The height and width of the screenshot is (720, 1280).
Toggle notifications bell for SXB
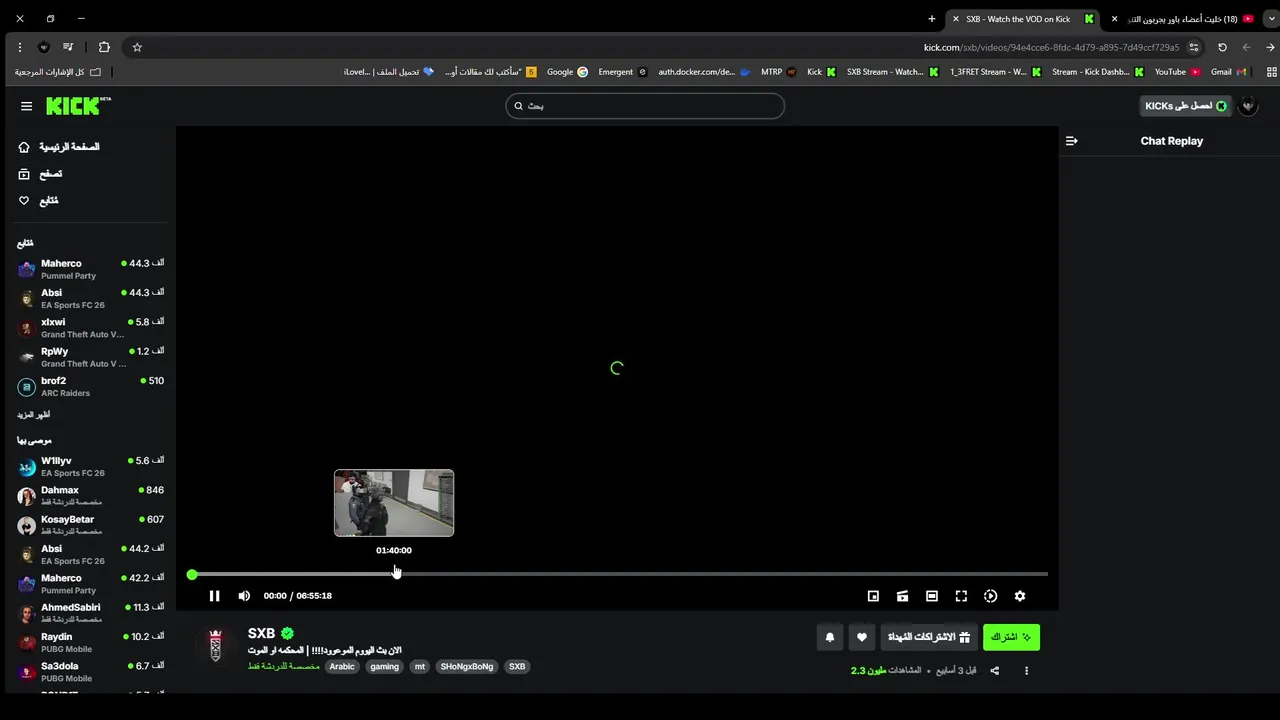830,637
